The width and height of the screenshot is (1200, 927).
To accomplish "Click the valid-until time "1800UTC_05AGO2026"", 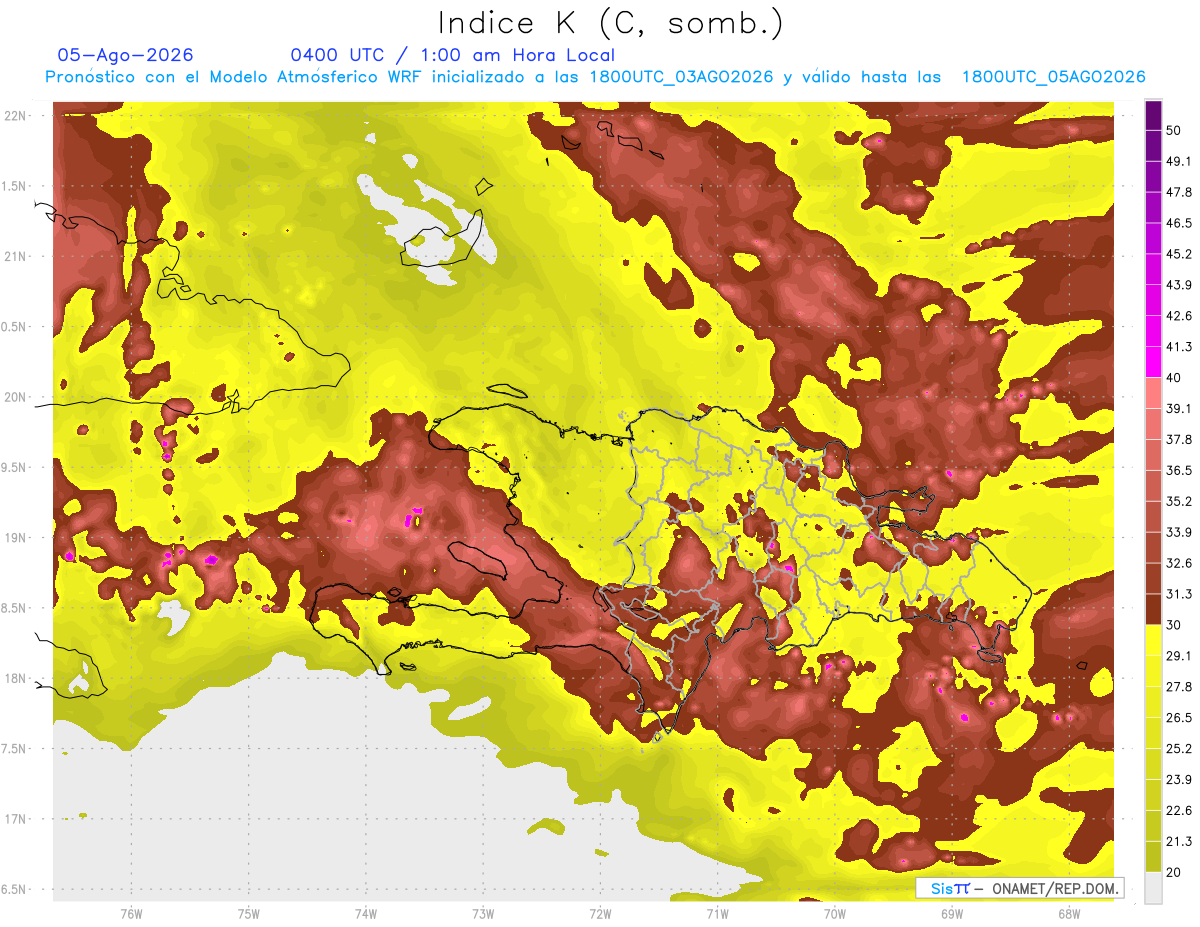I will coord(1053,77).
